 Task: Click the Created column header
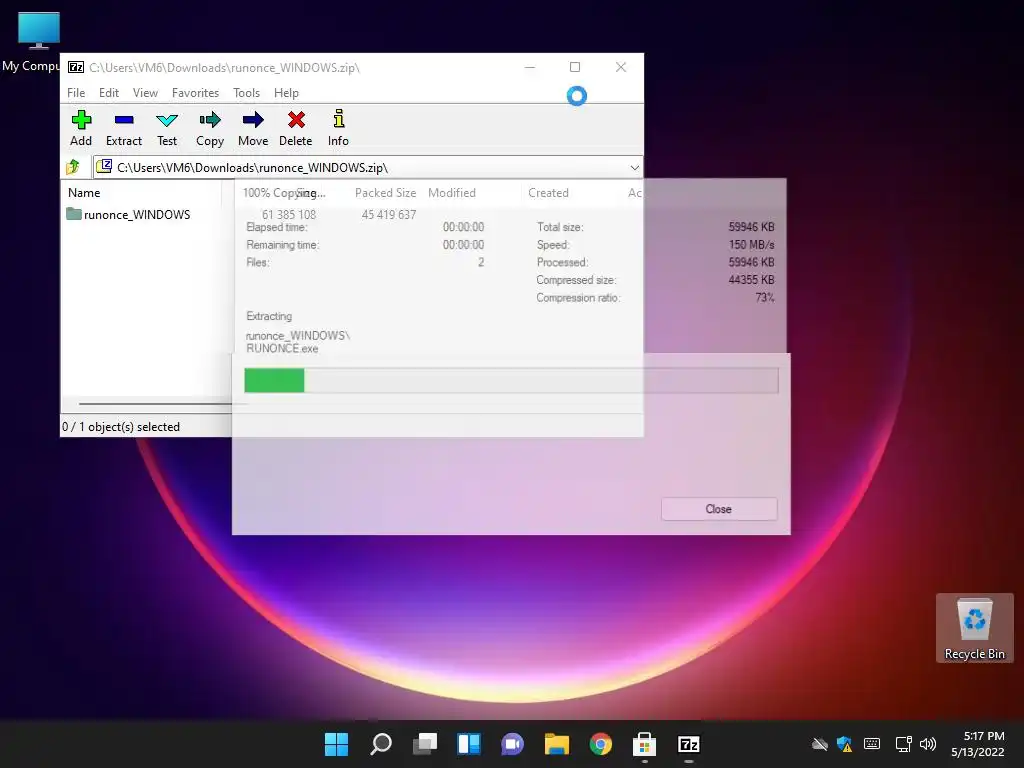click(549, 193)
